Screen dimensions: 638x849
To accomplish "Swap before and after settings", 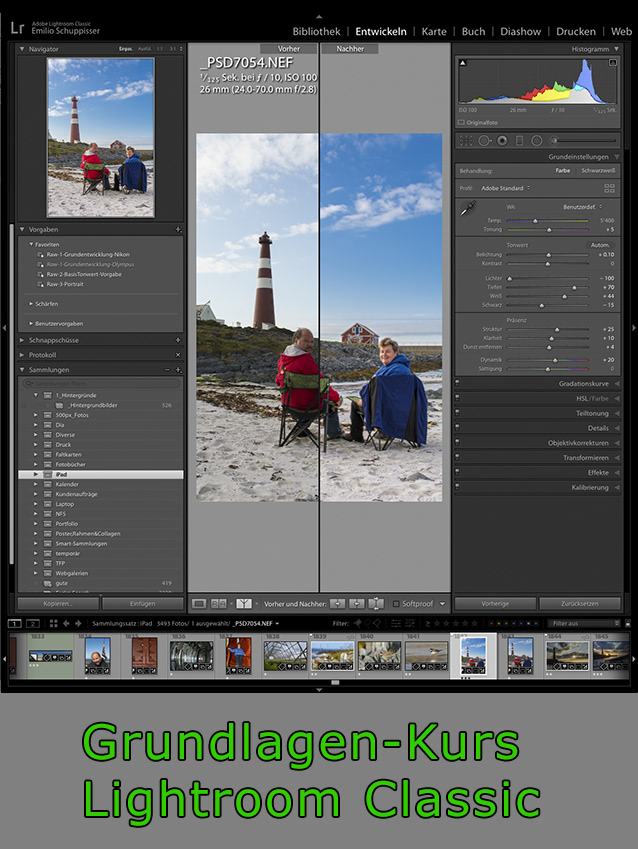I will click(x=376, y=603).
